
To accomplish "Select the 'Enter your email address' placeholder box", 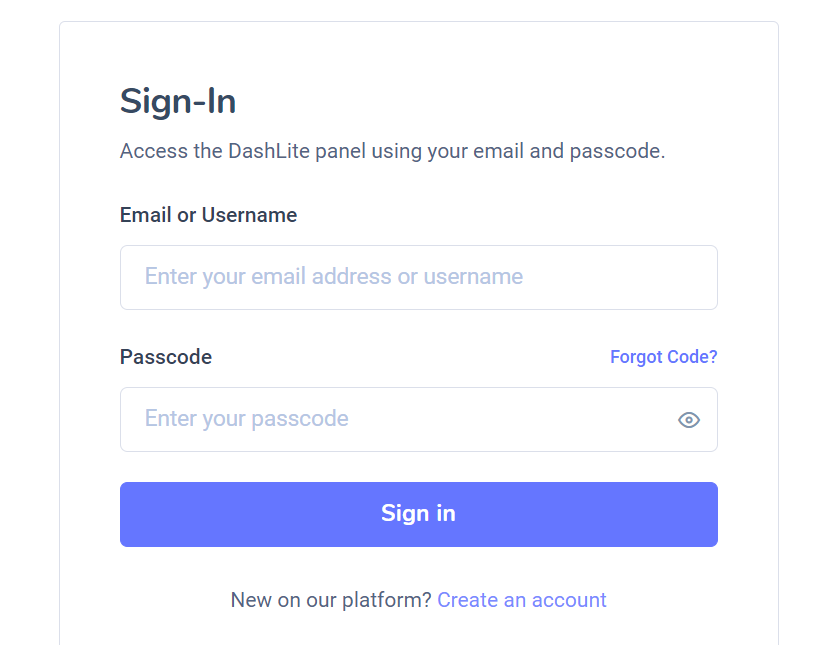I will [418, 277].
